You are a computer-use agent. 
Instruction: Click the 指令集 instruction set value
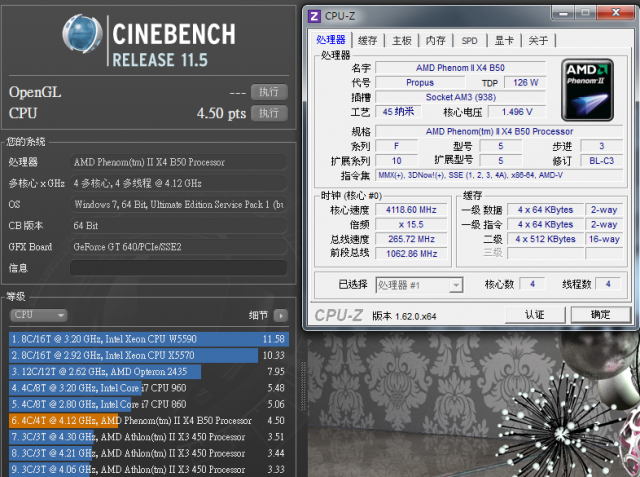coord(499,175)
